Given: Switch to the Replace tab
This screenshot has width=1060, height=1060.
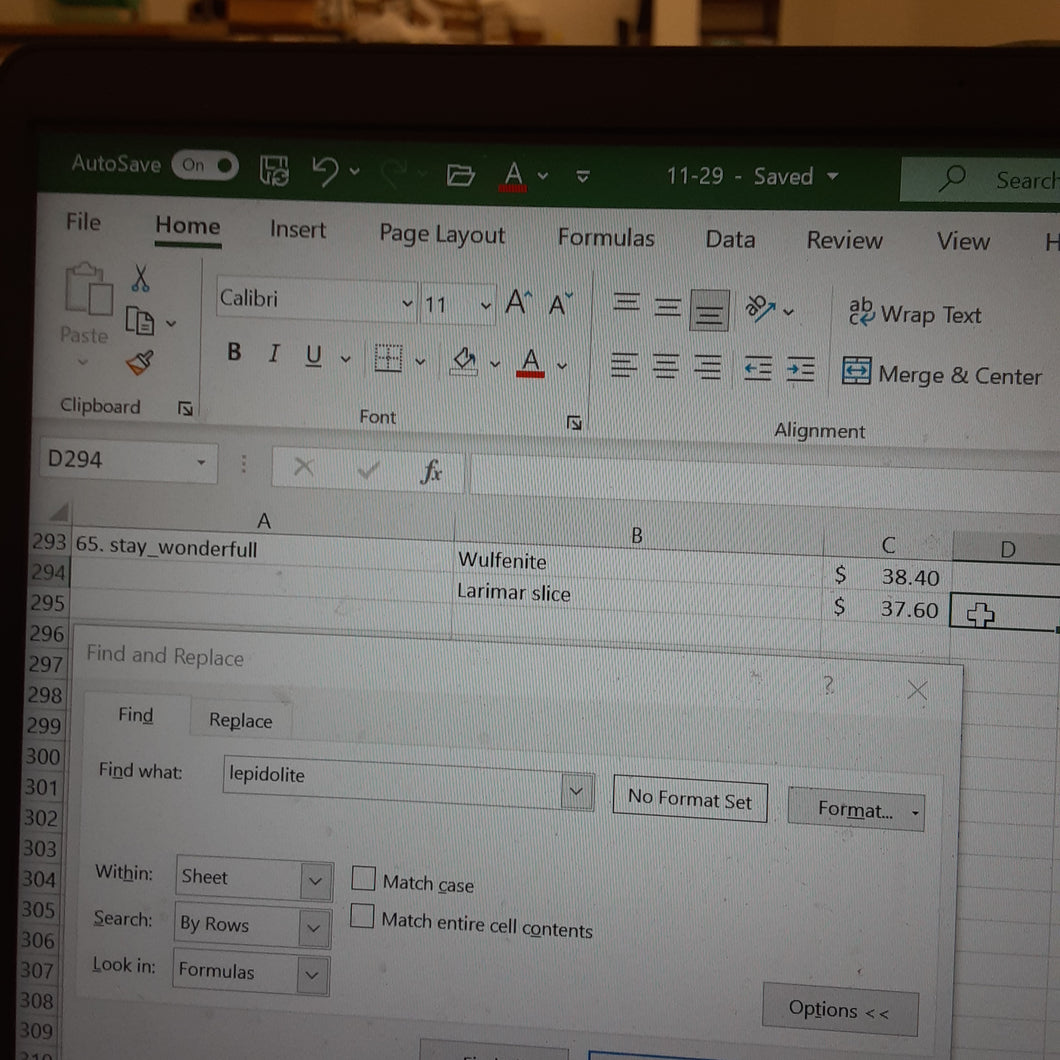Looking at the screenshot, I should 241,721.
